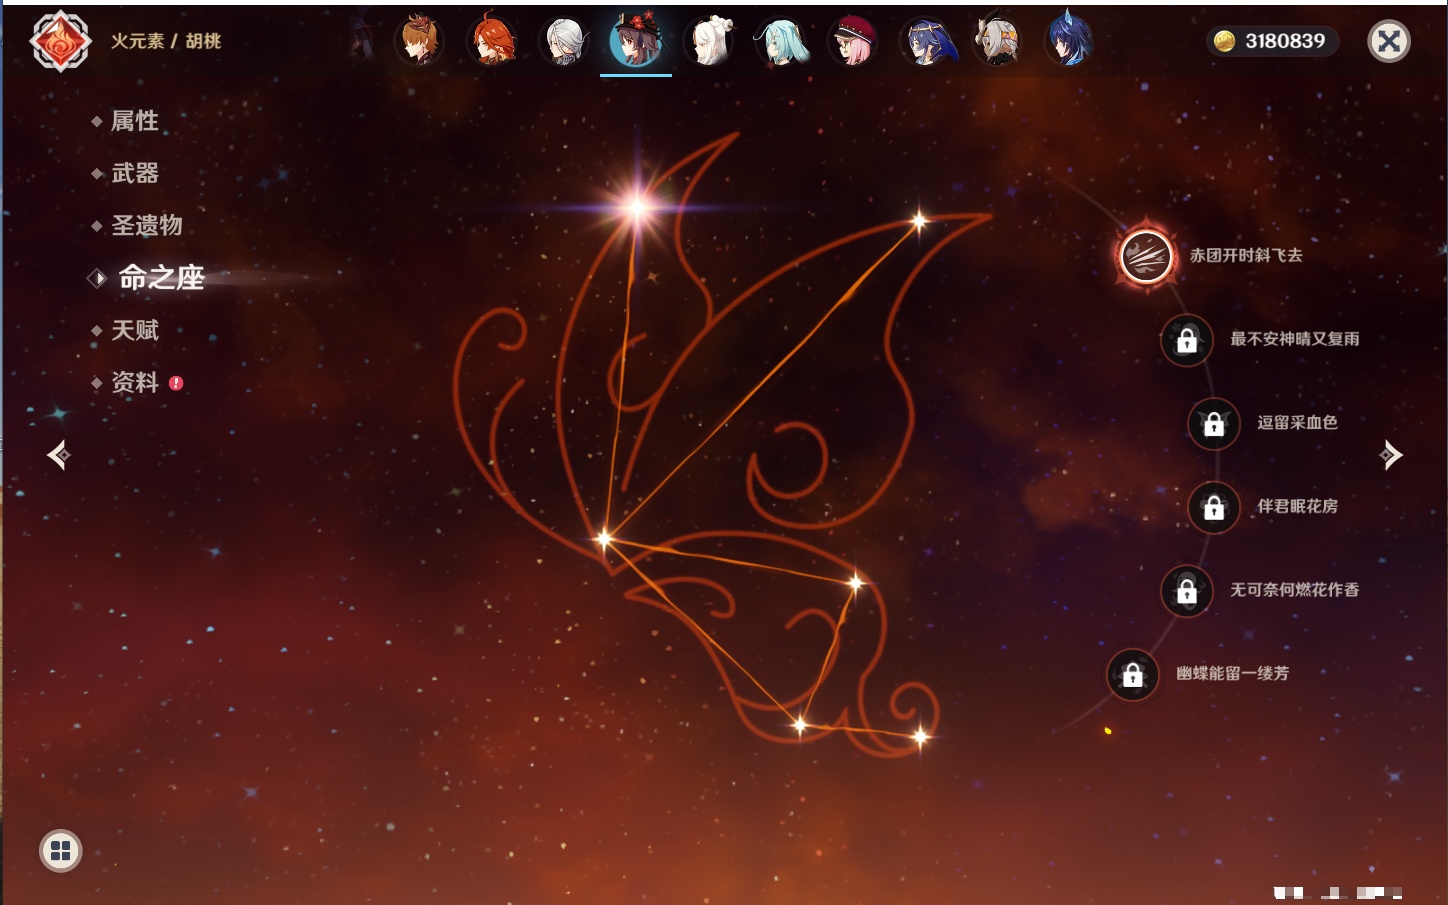Open the 天赋 talents tab
Image resolution: width=1448 pixels, height=905 pixels.
(134, 330)
